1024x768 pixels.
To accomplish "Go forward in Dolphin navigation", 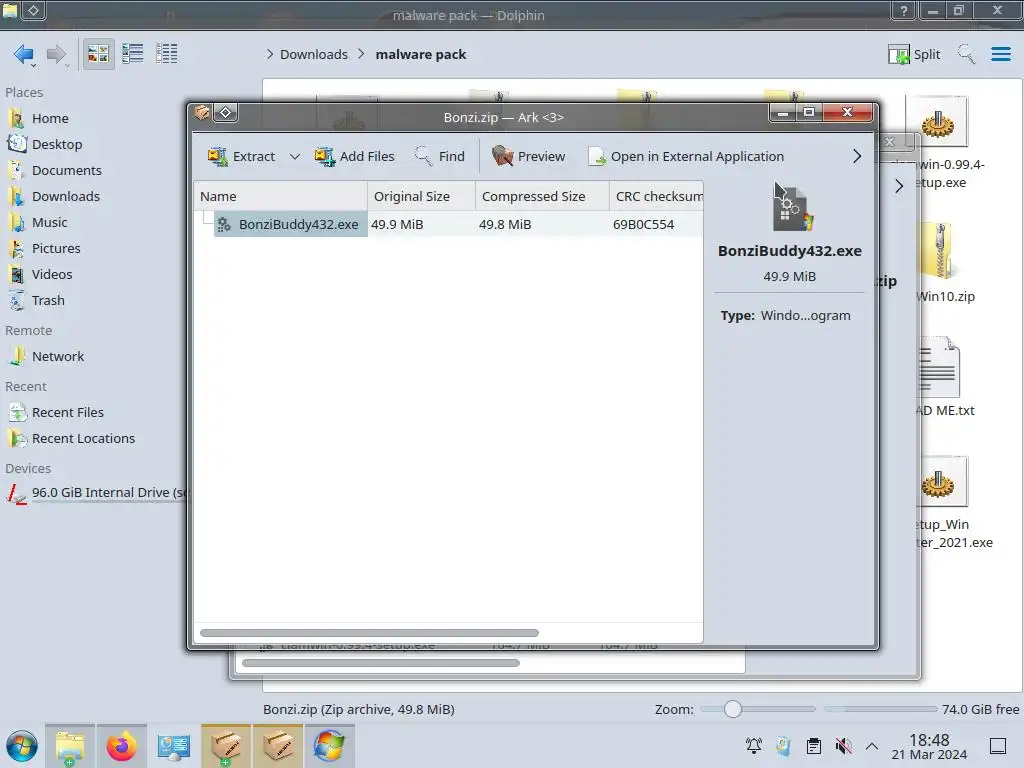I will (57, 54).
